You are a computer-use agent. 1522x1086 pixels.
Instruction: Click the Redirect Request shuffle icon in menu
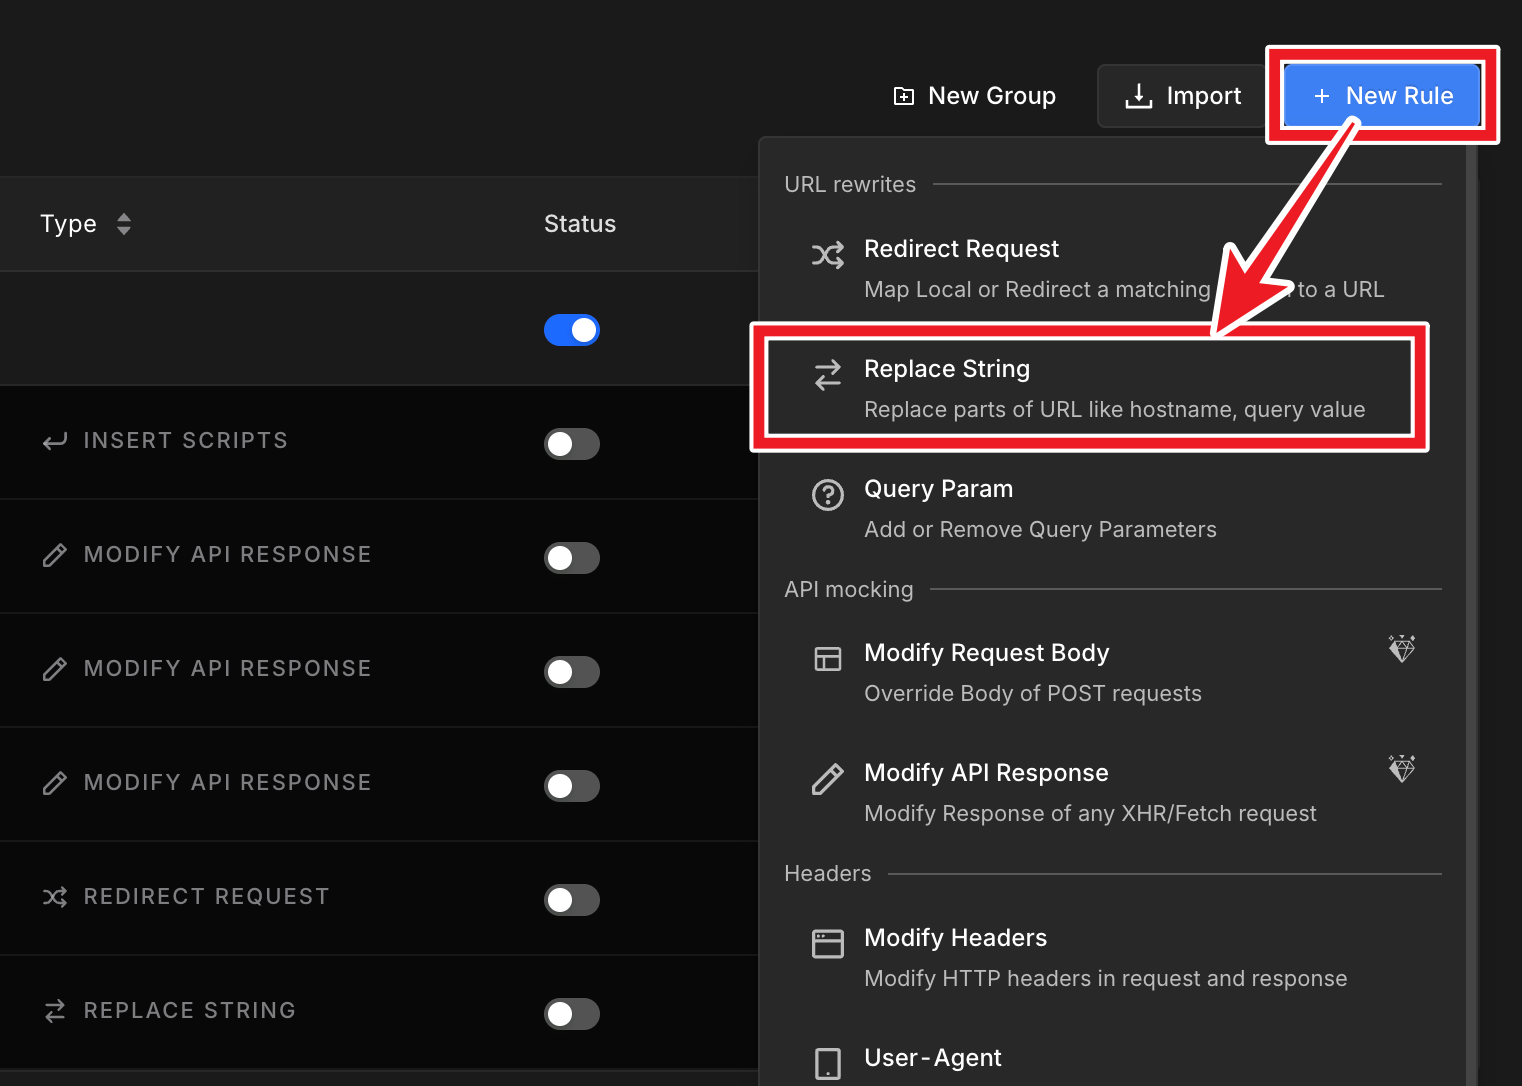coord(827,255)
